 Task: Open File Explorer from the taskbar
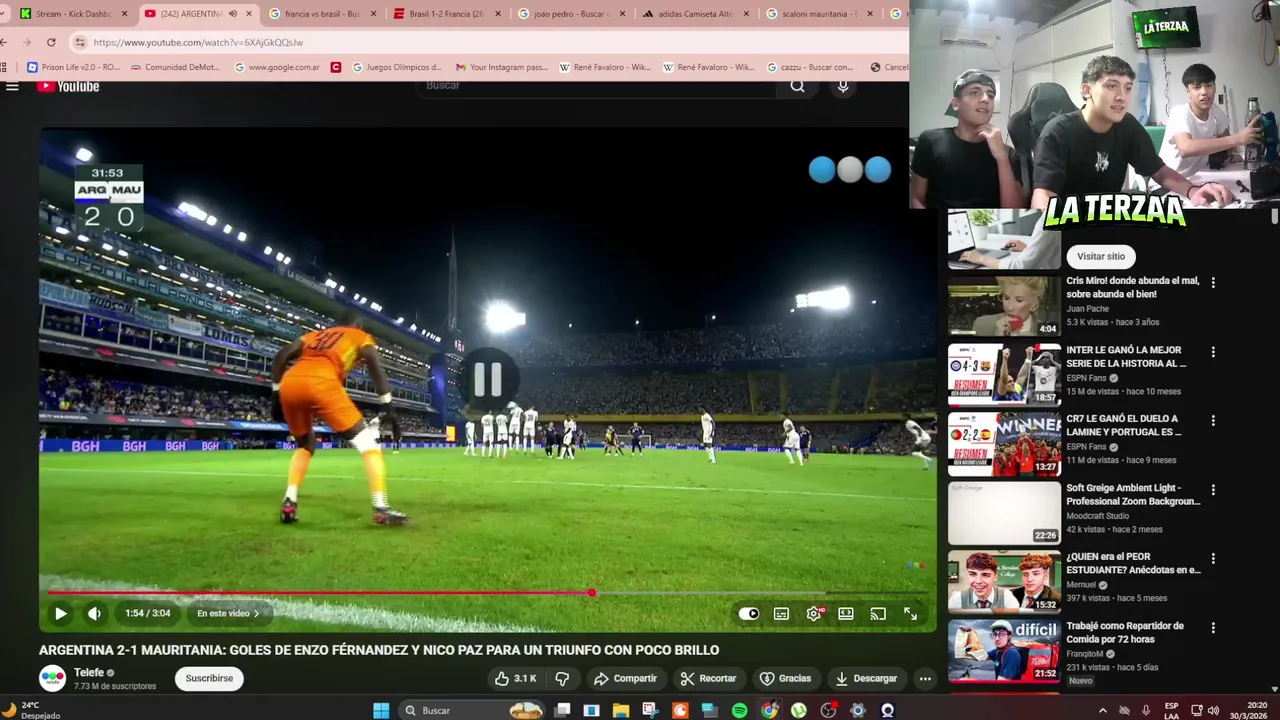pos(621,710)
